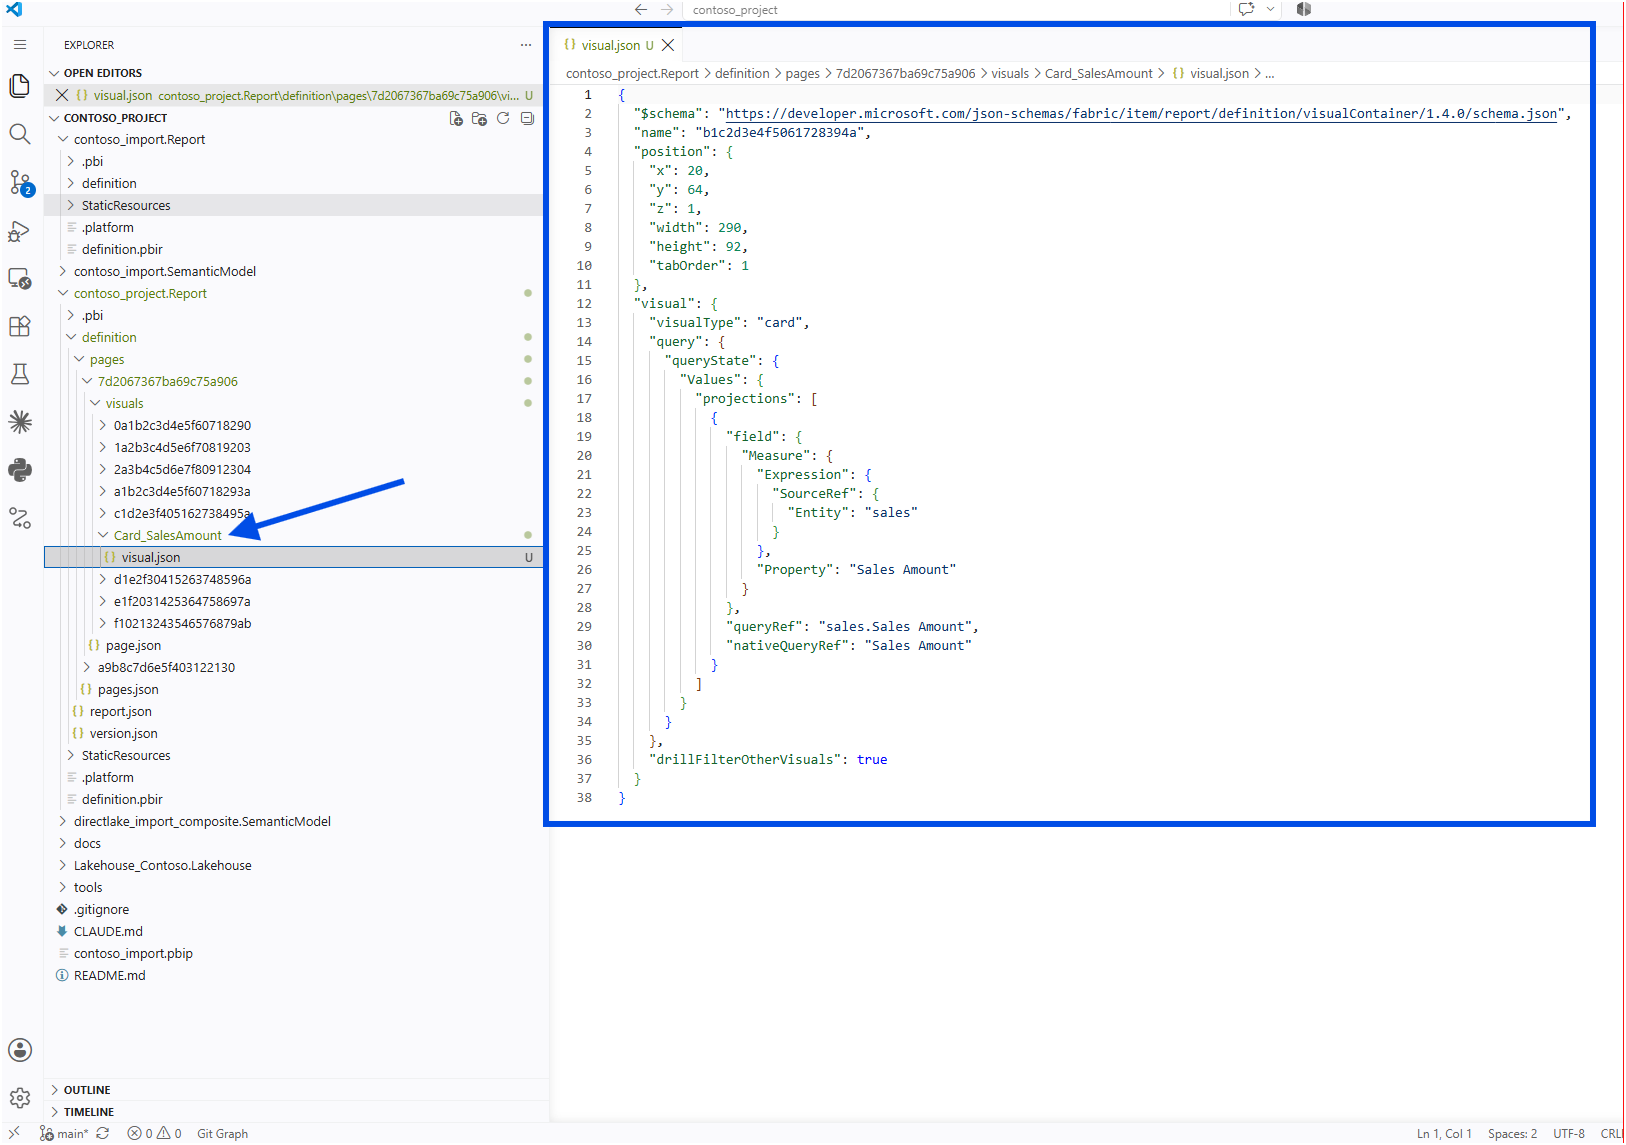Select the UTF-8 encoding indicator

(1568, 1133)
